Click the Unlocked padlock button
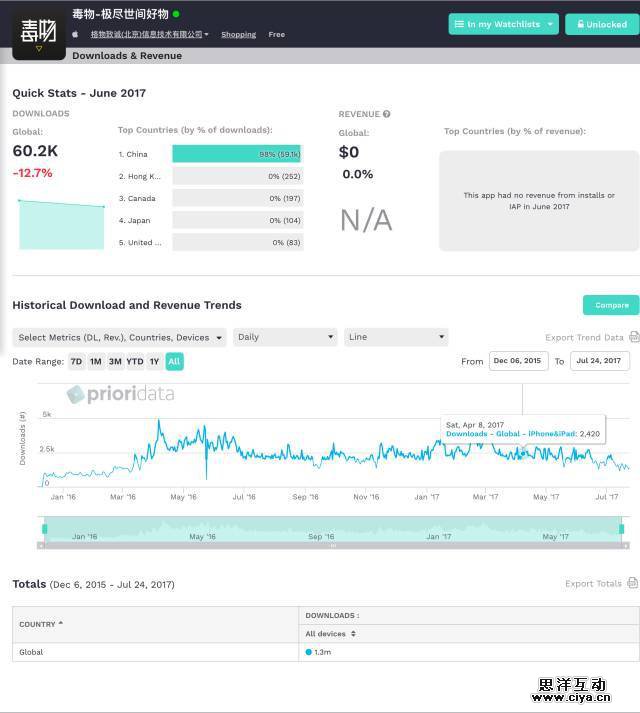This screenshot has height=713, width=640. 600,24
